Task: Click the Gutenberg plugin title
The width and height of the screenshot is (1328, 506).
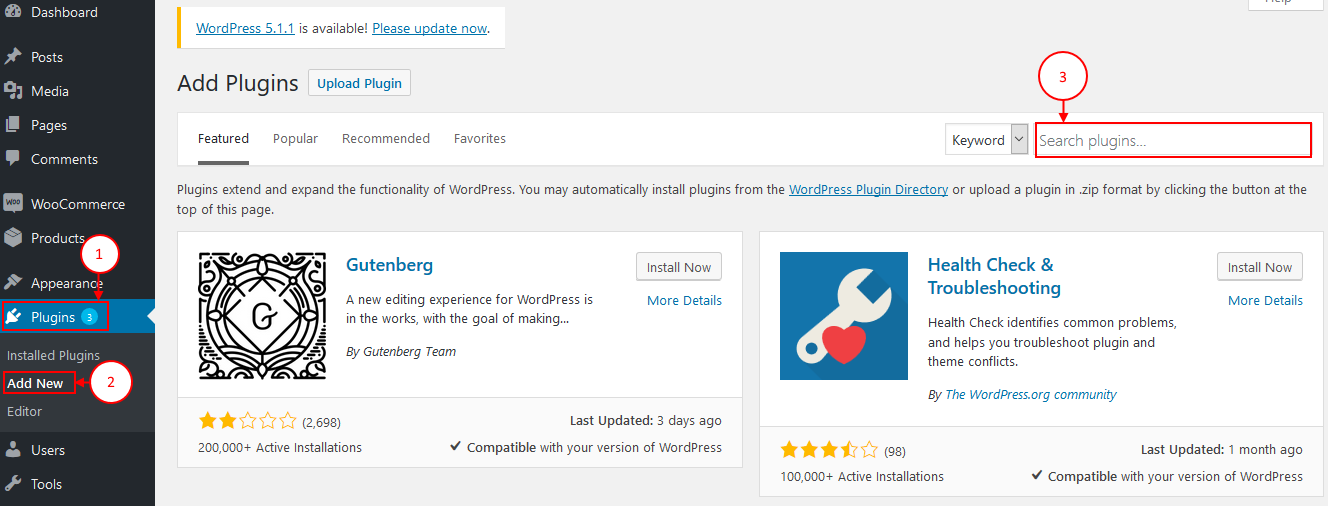Action: [389, 265]
